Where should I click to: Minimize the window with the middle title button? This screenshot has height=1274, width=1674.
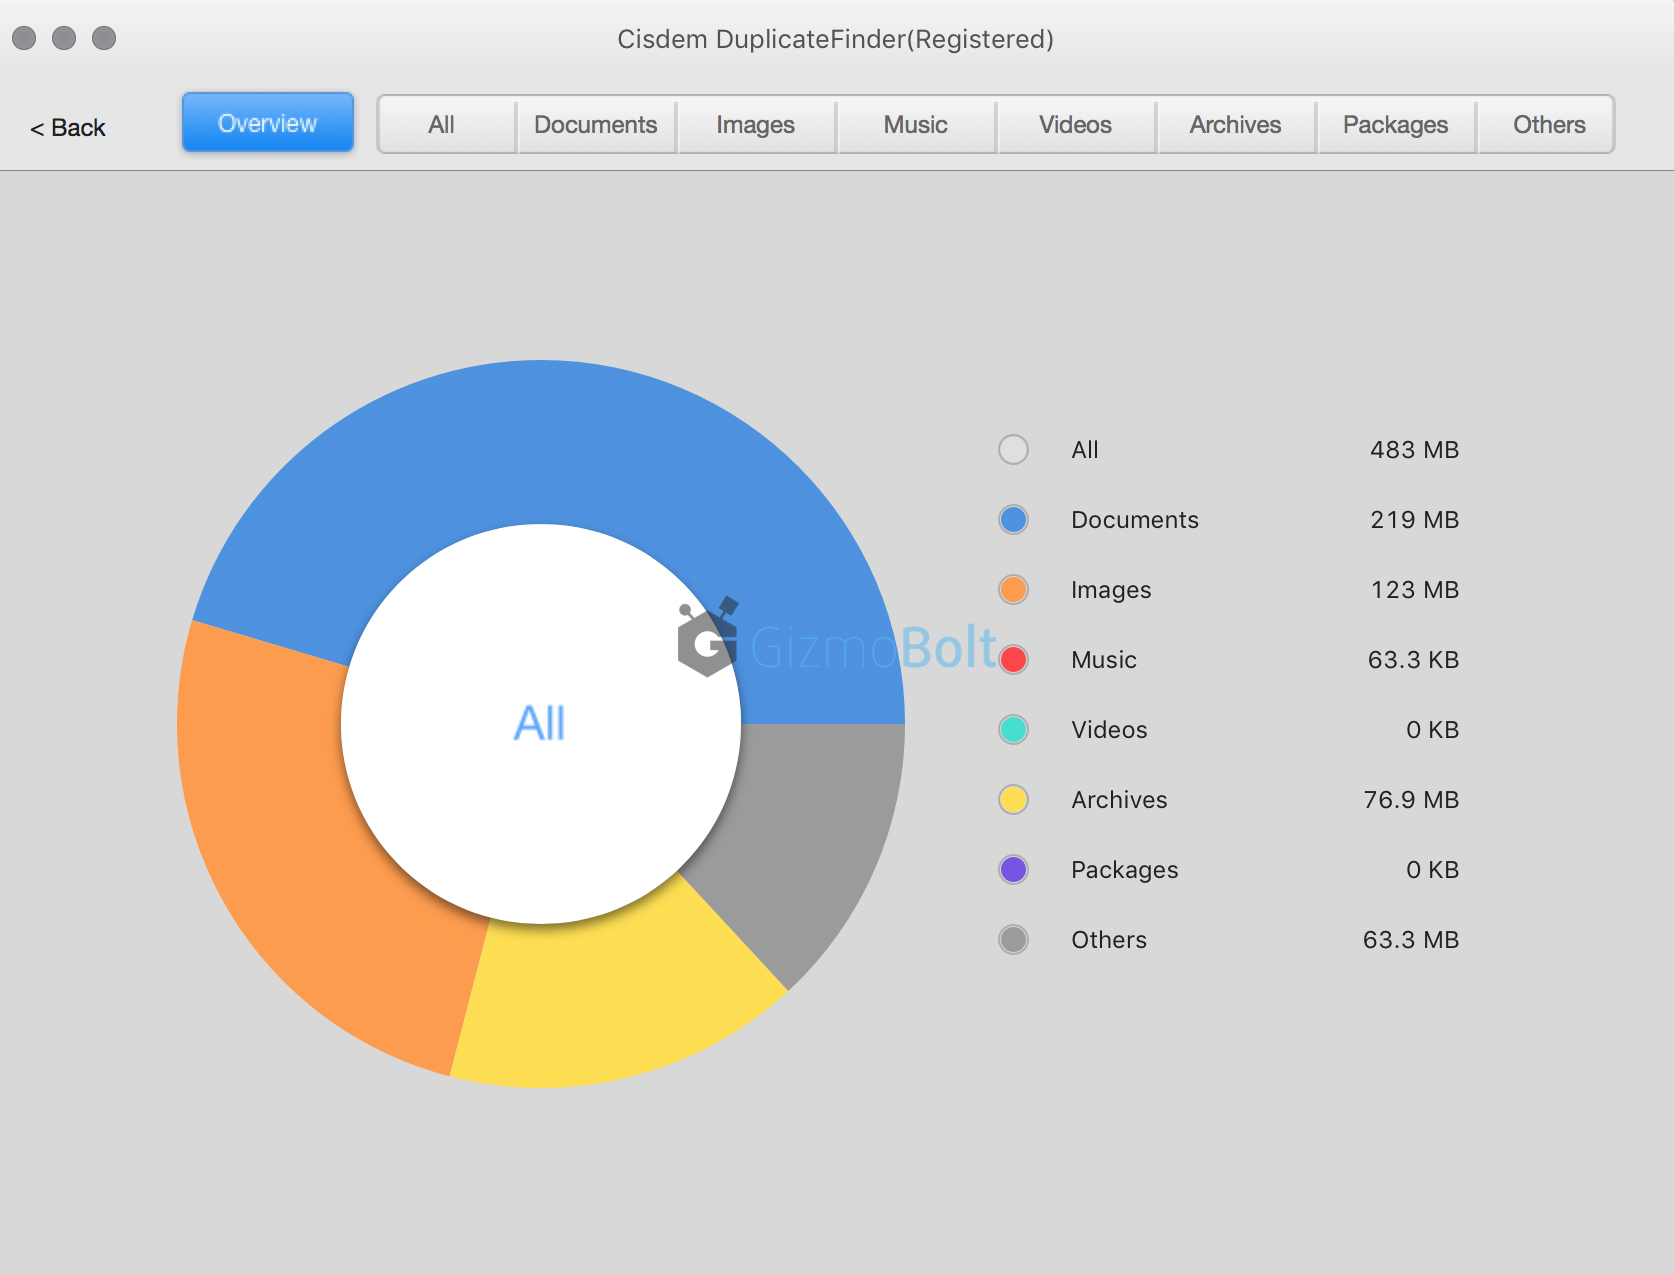(64, 38)
